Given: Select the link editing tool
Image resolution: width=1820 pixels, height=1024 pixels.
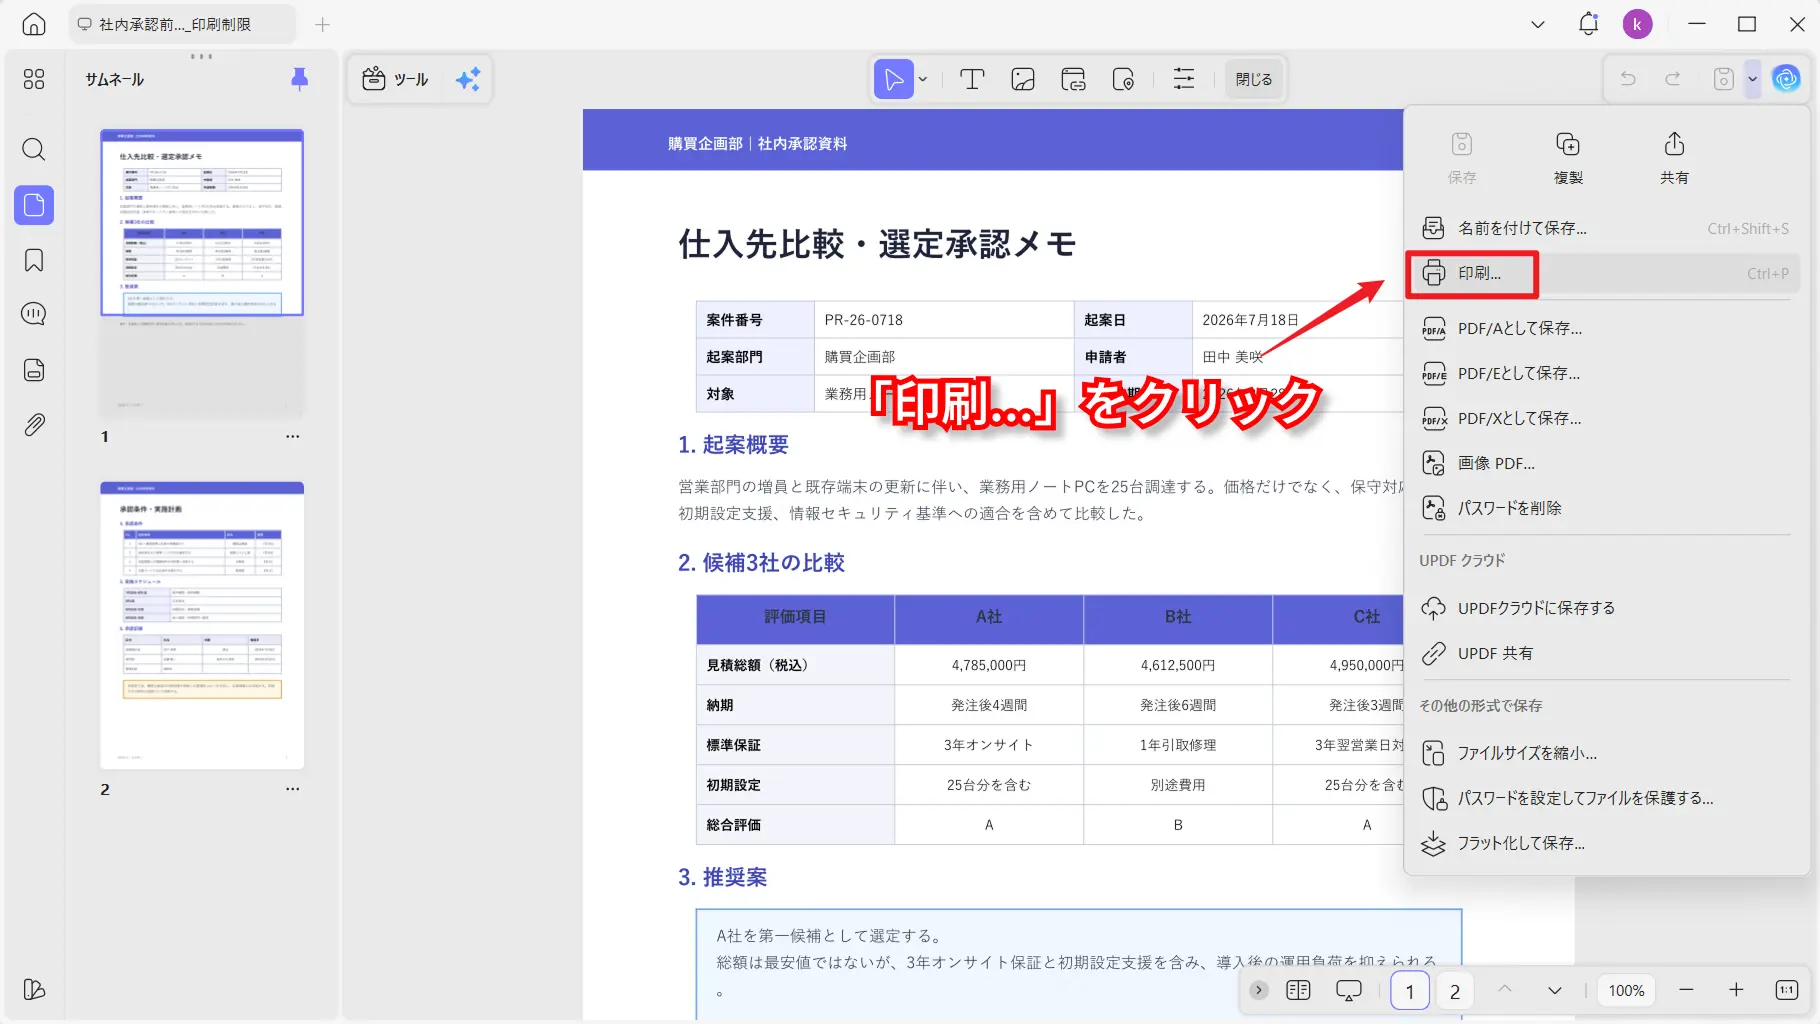Looking at the screenshot, I should 1074,79.
